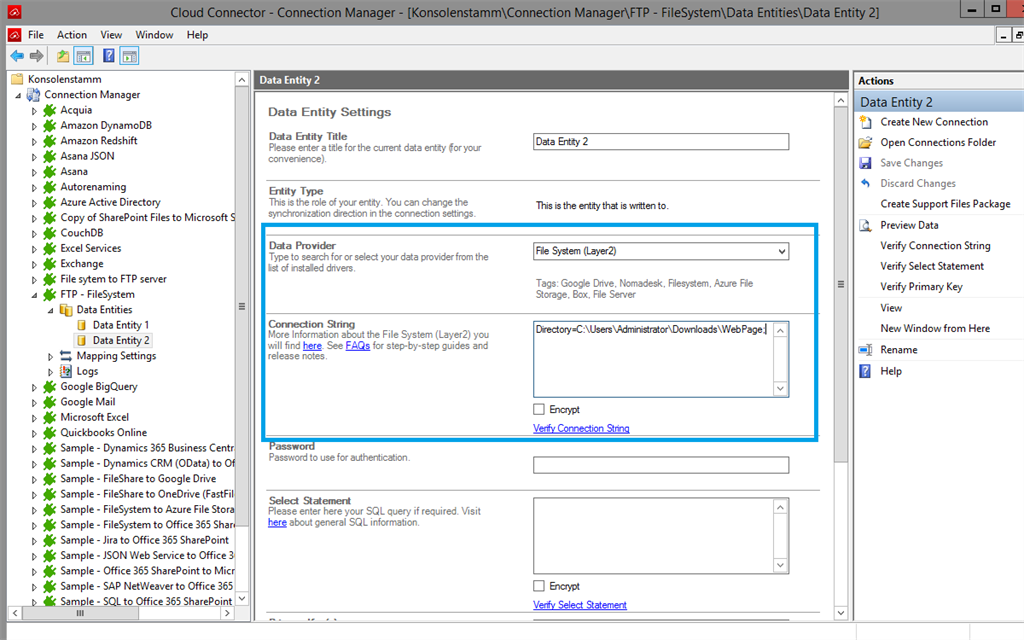This screenshot has width=1024, height=640.
Task: Click the Verify Connection String link
Action: point(581,428)
